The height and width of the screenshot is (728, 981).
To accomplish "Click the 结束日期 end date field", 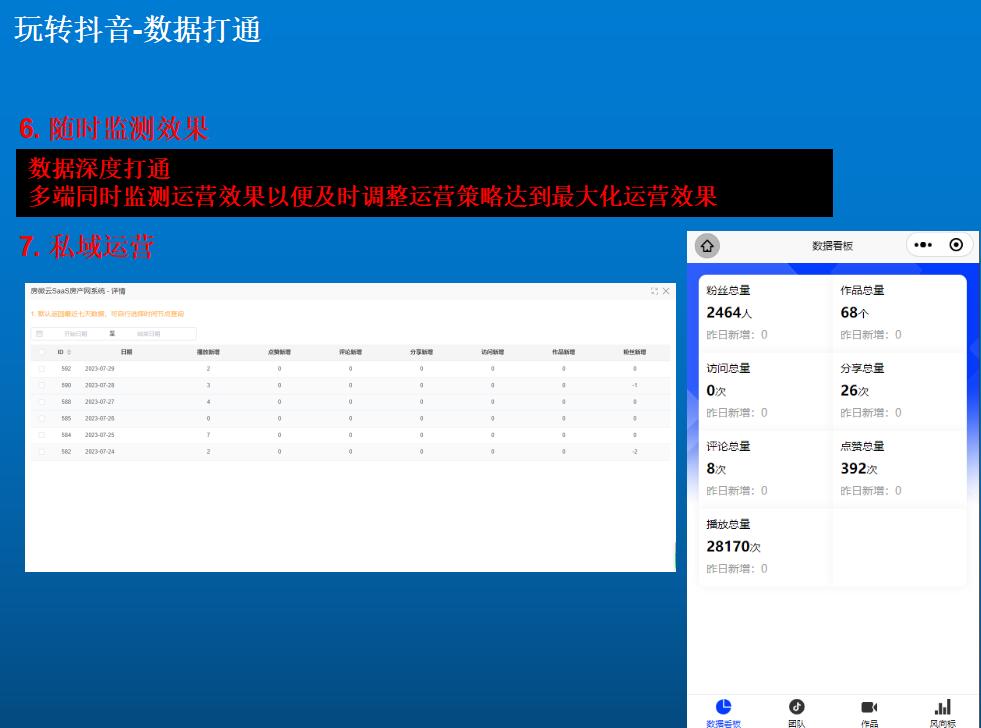I will [x=148, y=334].
